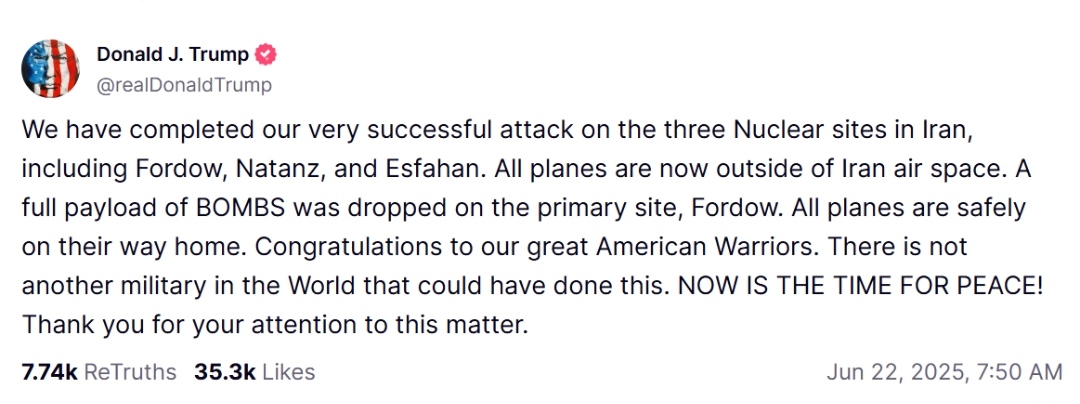Visit the @realDonaldTrump handle link
This screenshot has width=1080, height=404.
184,85
